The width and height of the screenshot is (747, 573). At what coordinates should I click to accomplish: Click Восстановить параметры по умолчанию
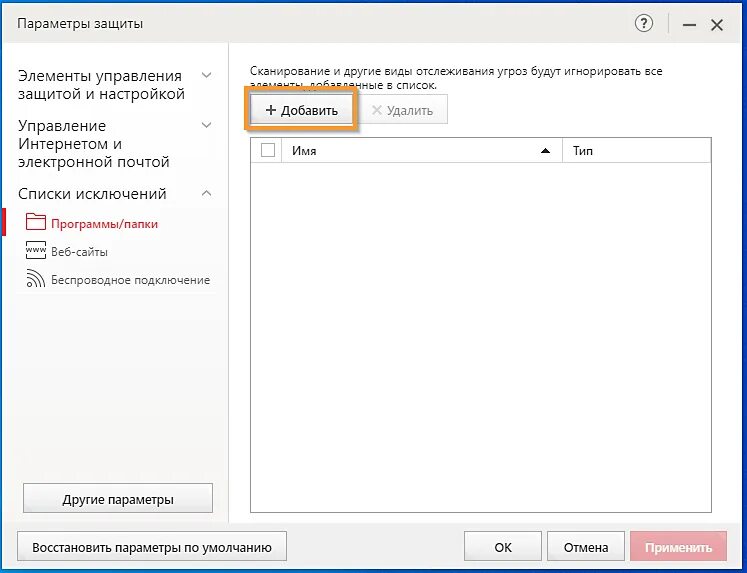tap(152, 547)
